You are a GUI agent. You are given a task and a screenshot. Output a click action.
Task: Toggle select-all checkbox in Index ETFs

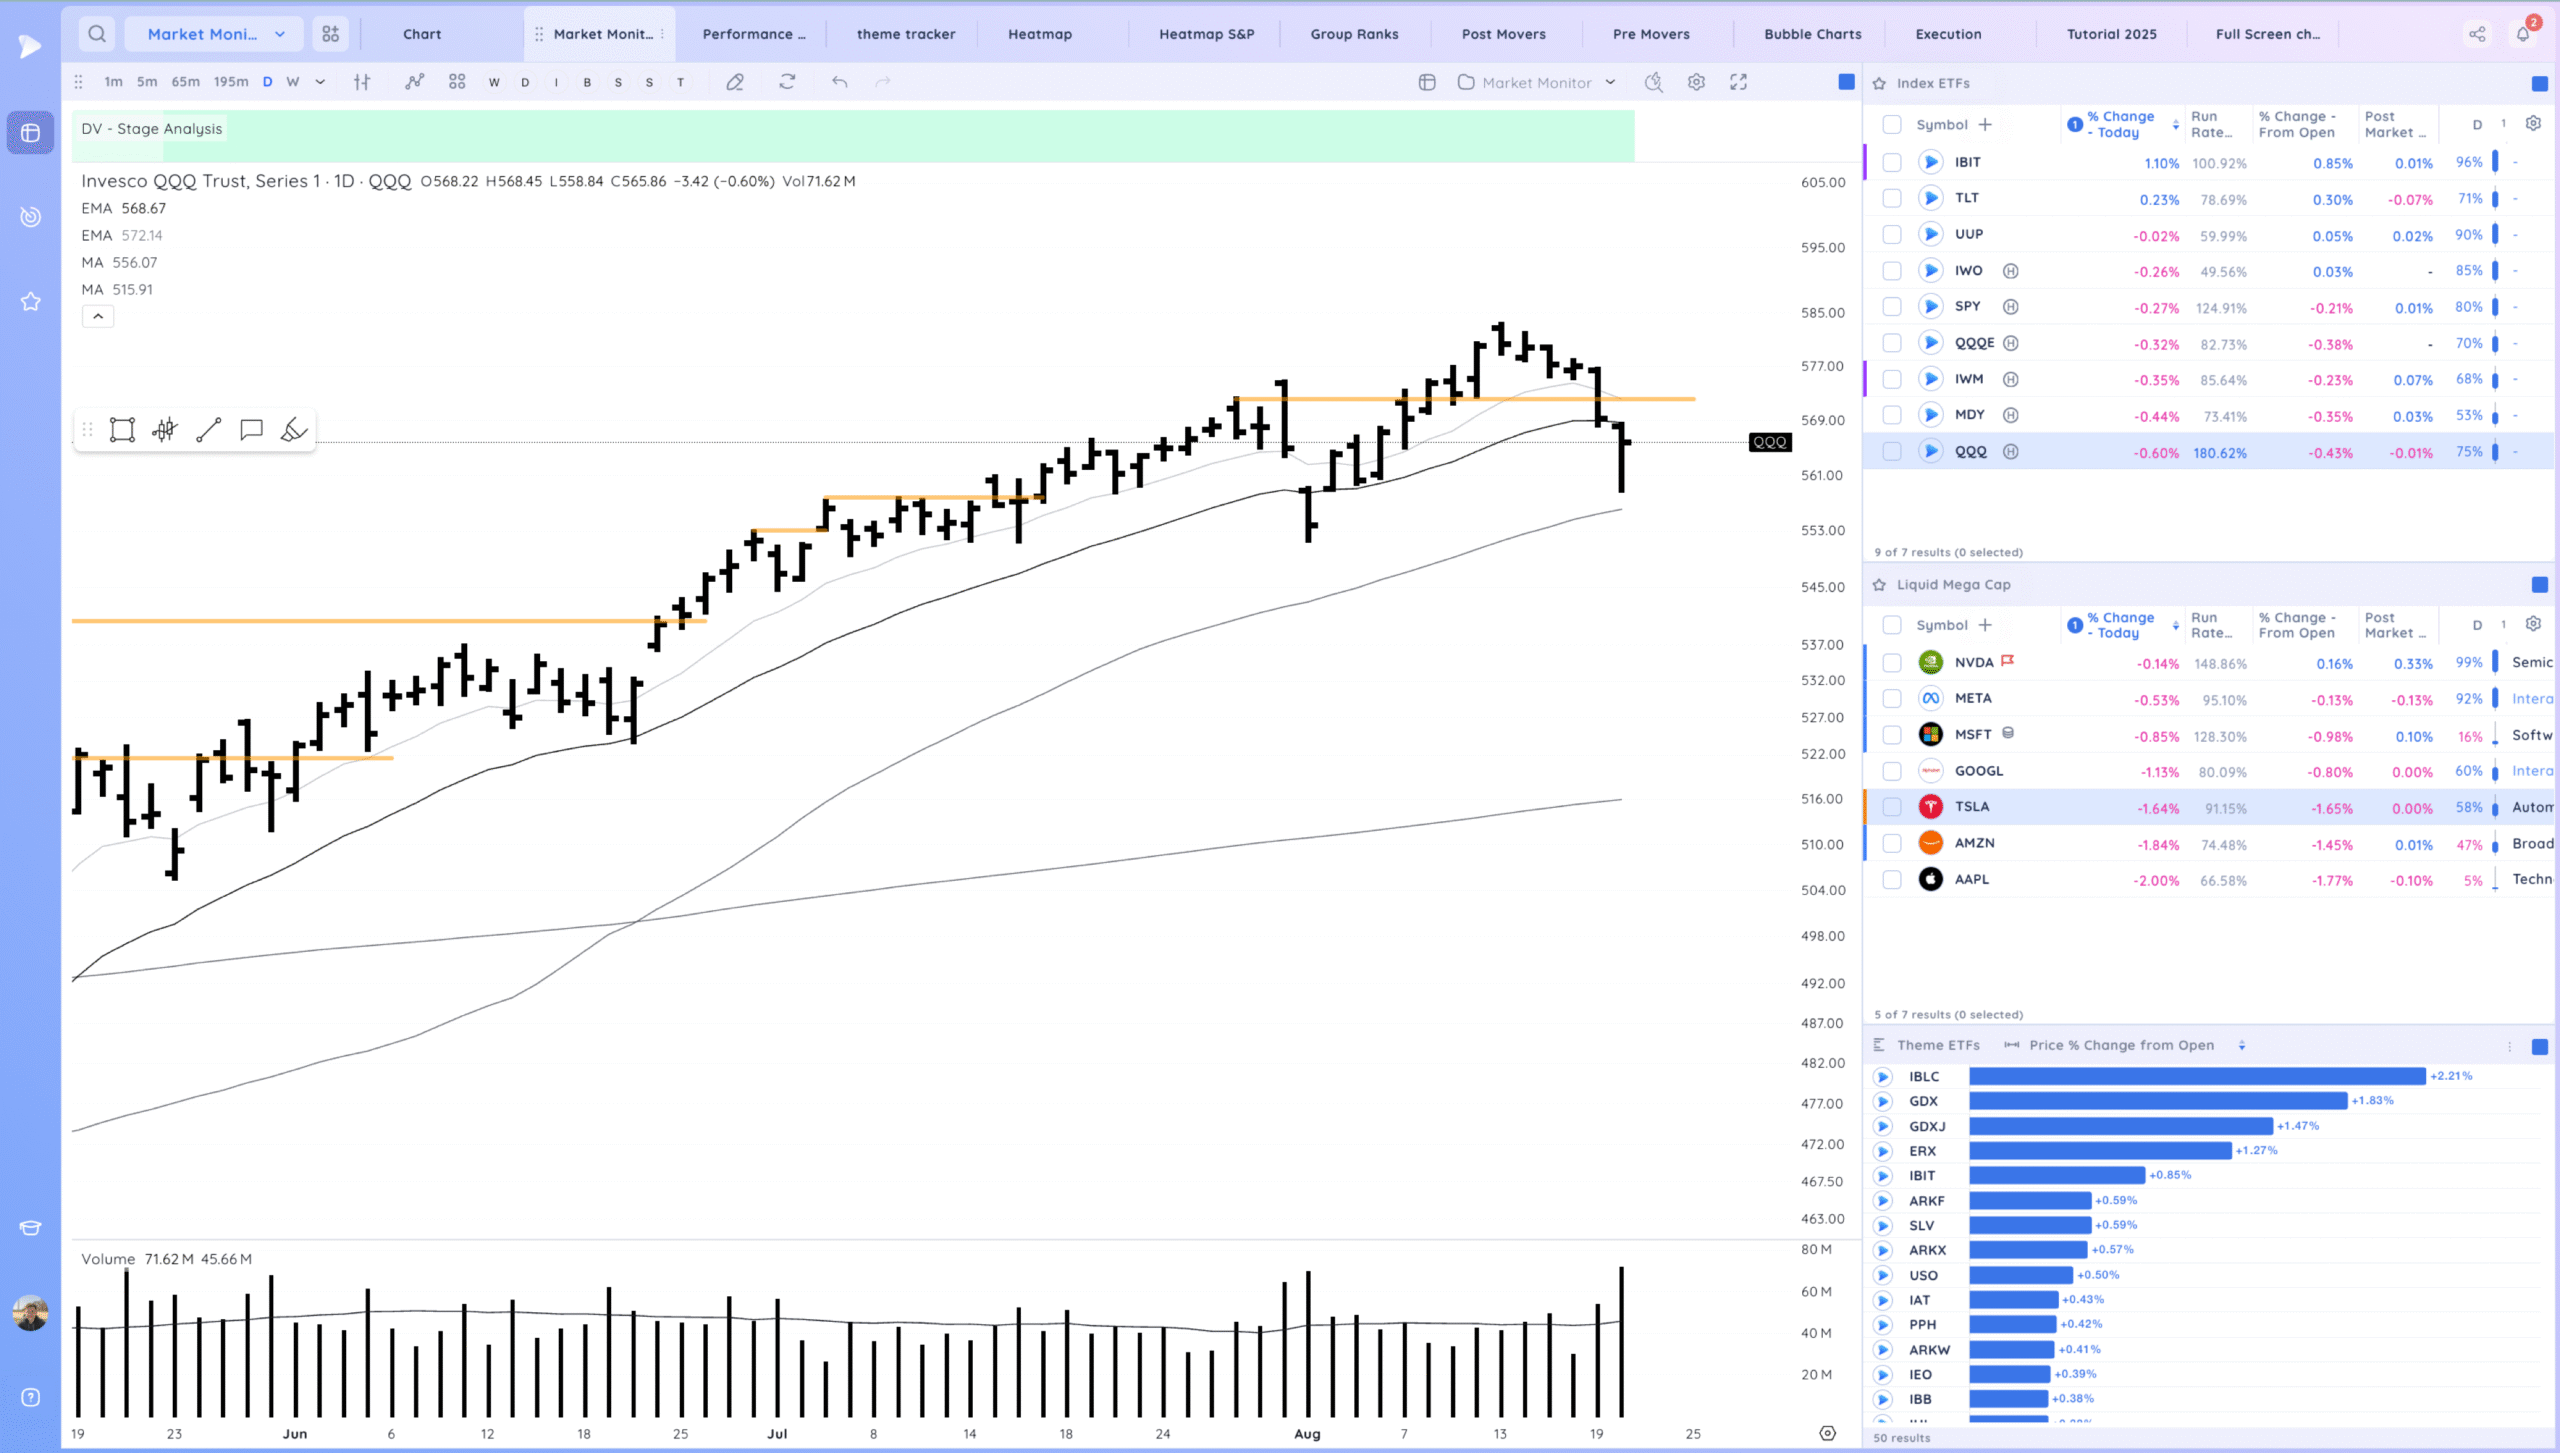click(x=1891, y=124)
